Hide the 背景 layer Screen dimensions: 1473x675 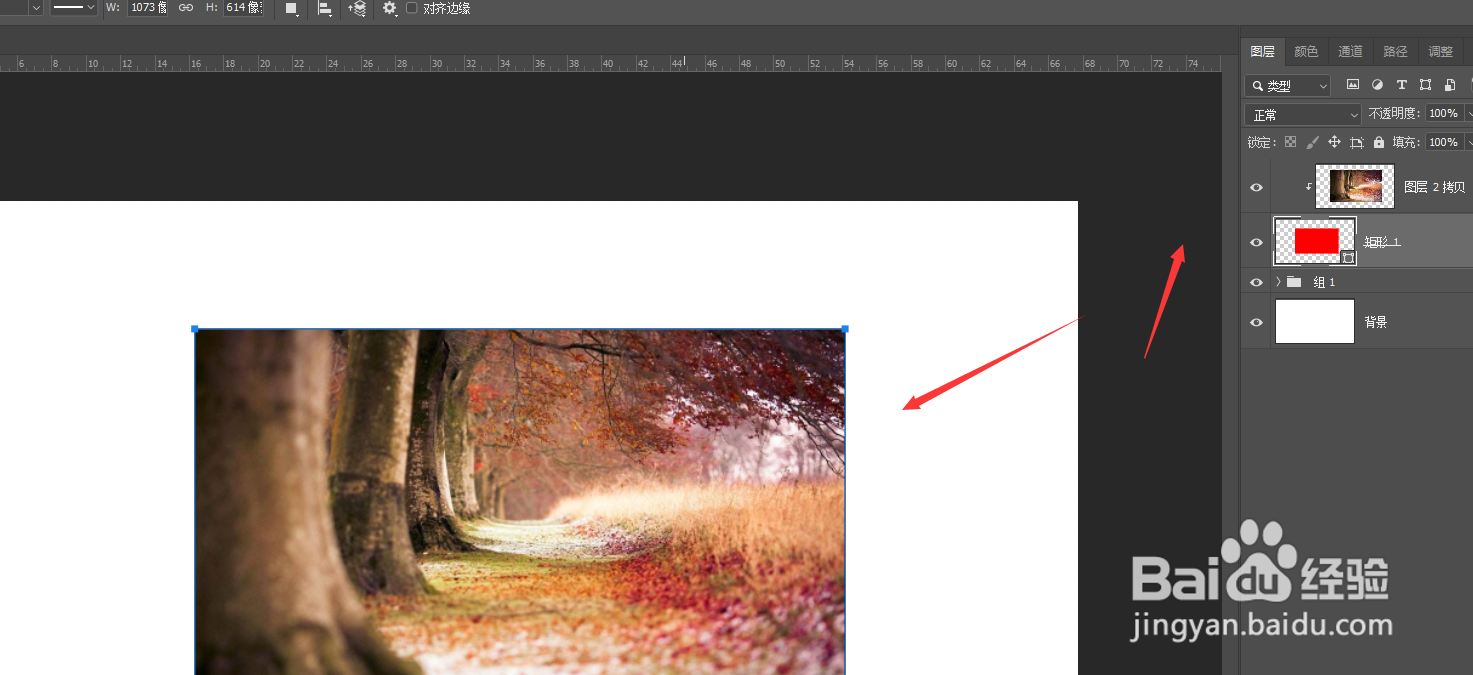point(1257,322)
